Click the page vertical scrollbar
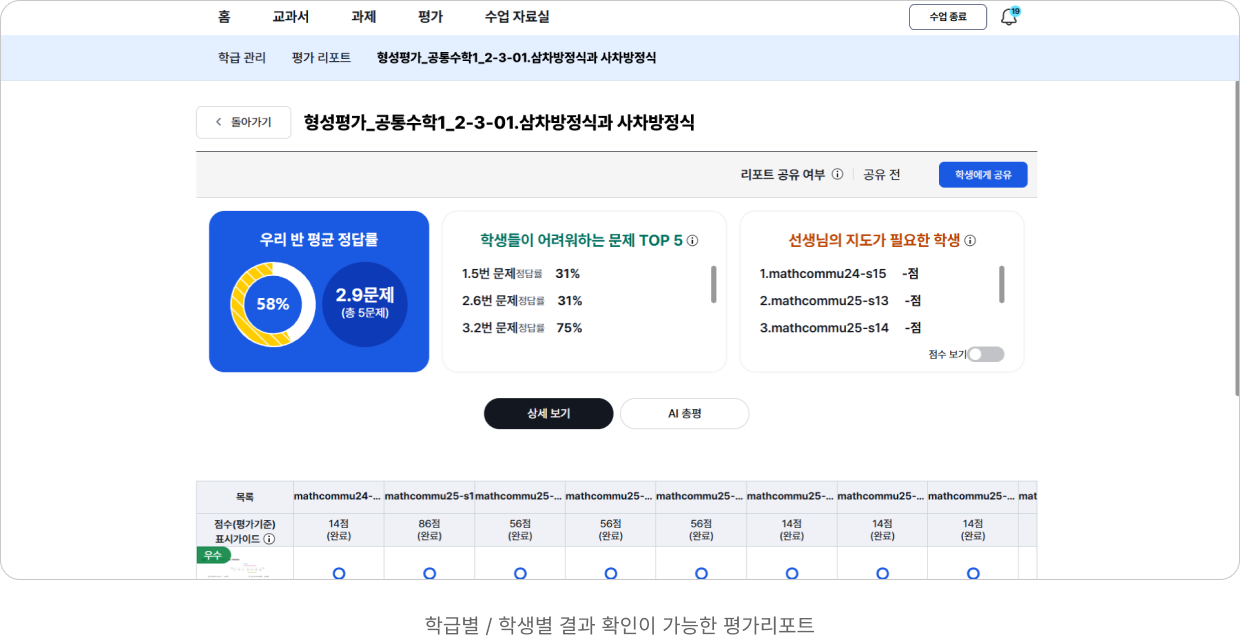The width and height of the screenshot is (1240, 640). (x=1235, y=240)
